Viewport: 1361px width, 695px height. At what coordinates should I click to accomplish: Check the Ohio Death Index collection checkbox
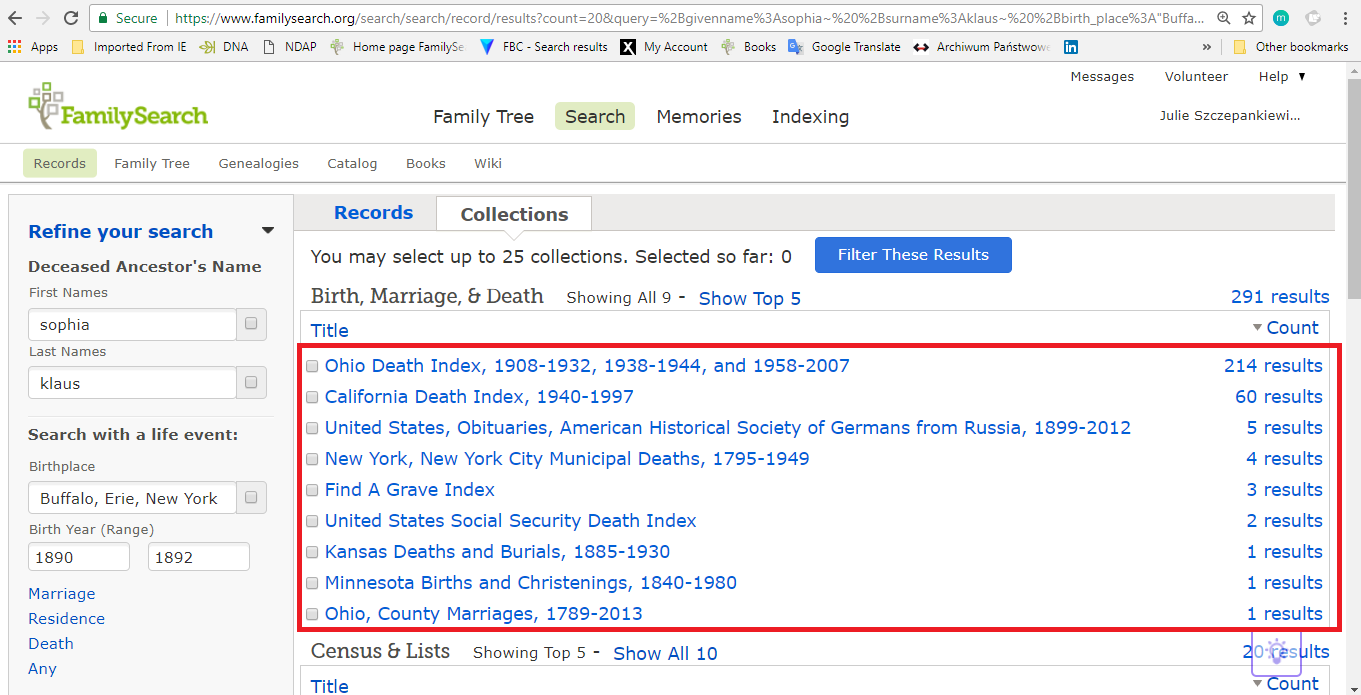(x=312, y=366)
